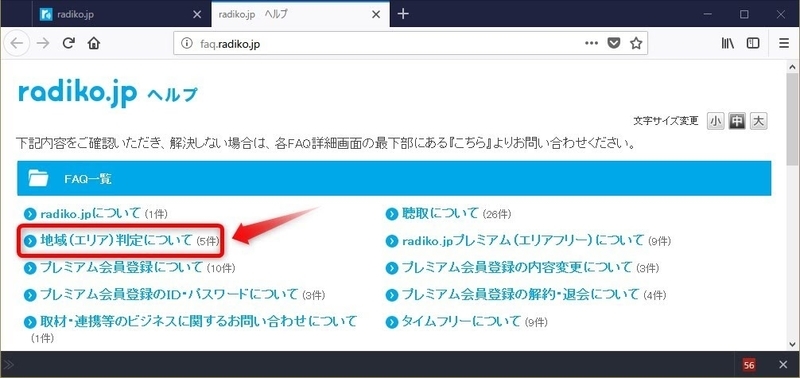This screenshot has width=800, height=378.
Task: Open radiko.jpについて FAQ link
Action: [90, 213]
